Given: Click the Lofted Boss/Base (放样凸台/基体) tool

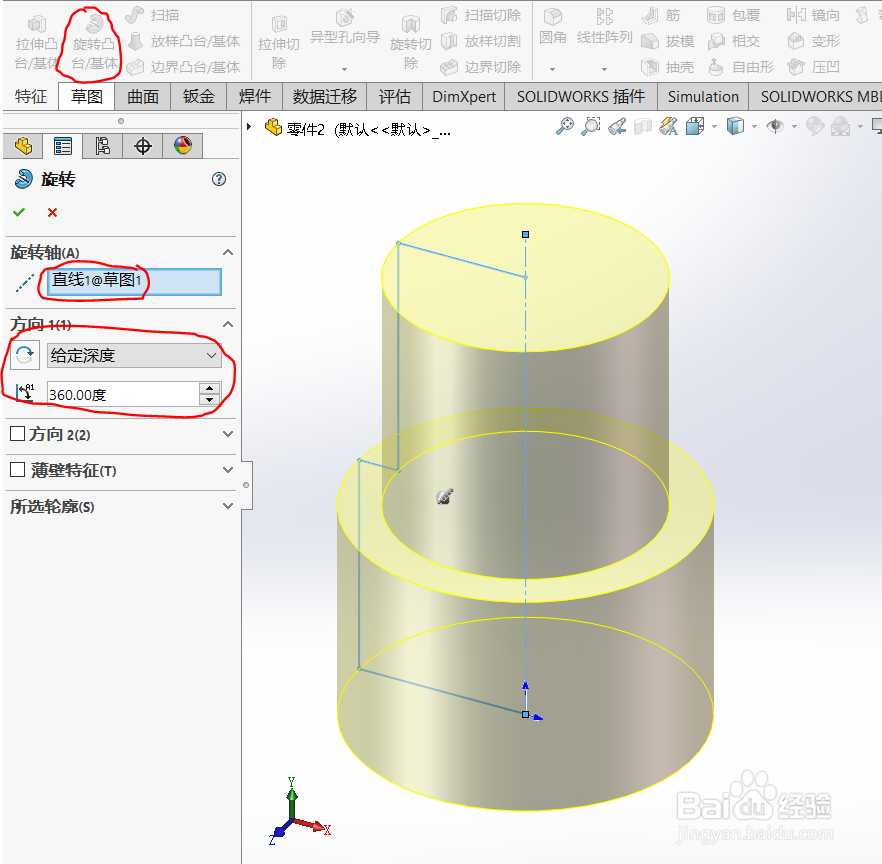Looking at the screenshot, I should [184, 41].
